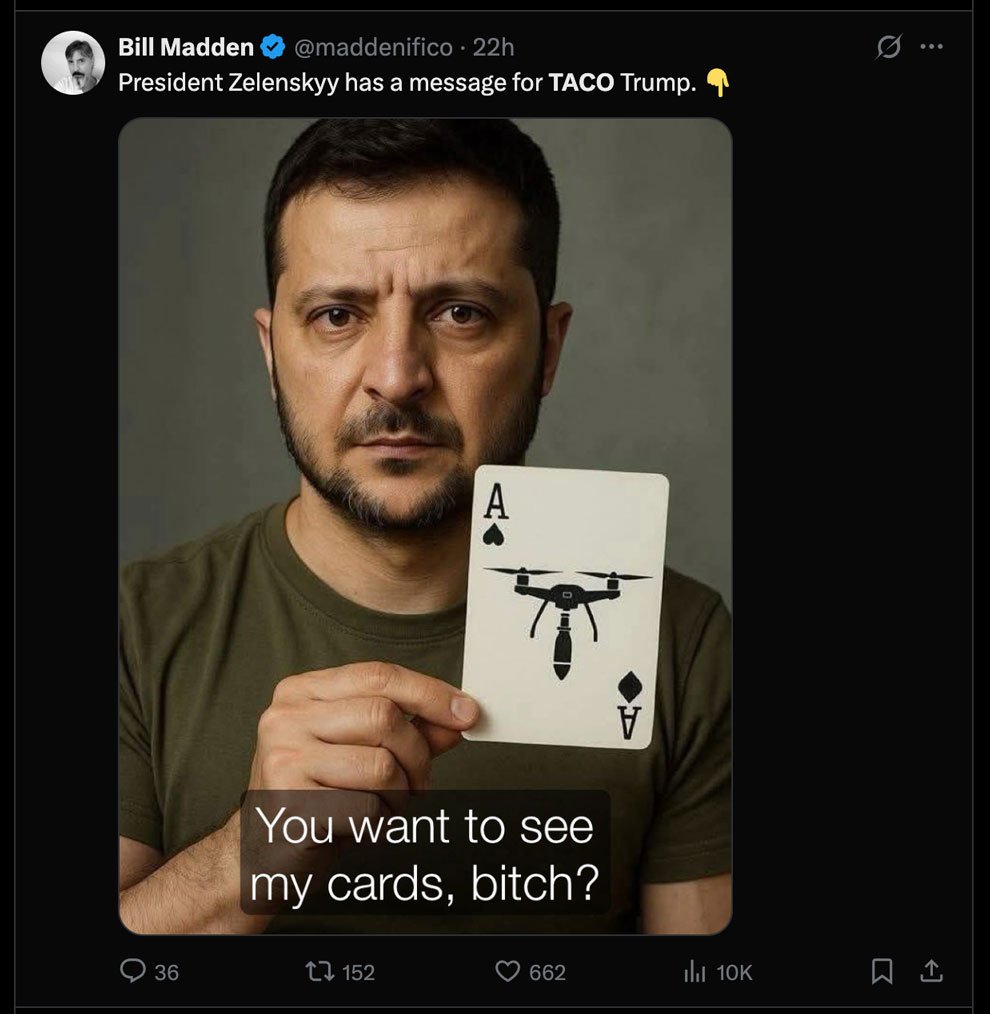Click the pointing down hand emoji
This screenshot has height=1014, width=990.
[x=717, y=83]
